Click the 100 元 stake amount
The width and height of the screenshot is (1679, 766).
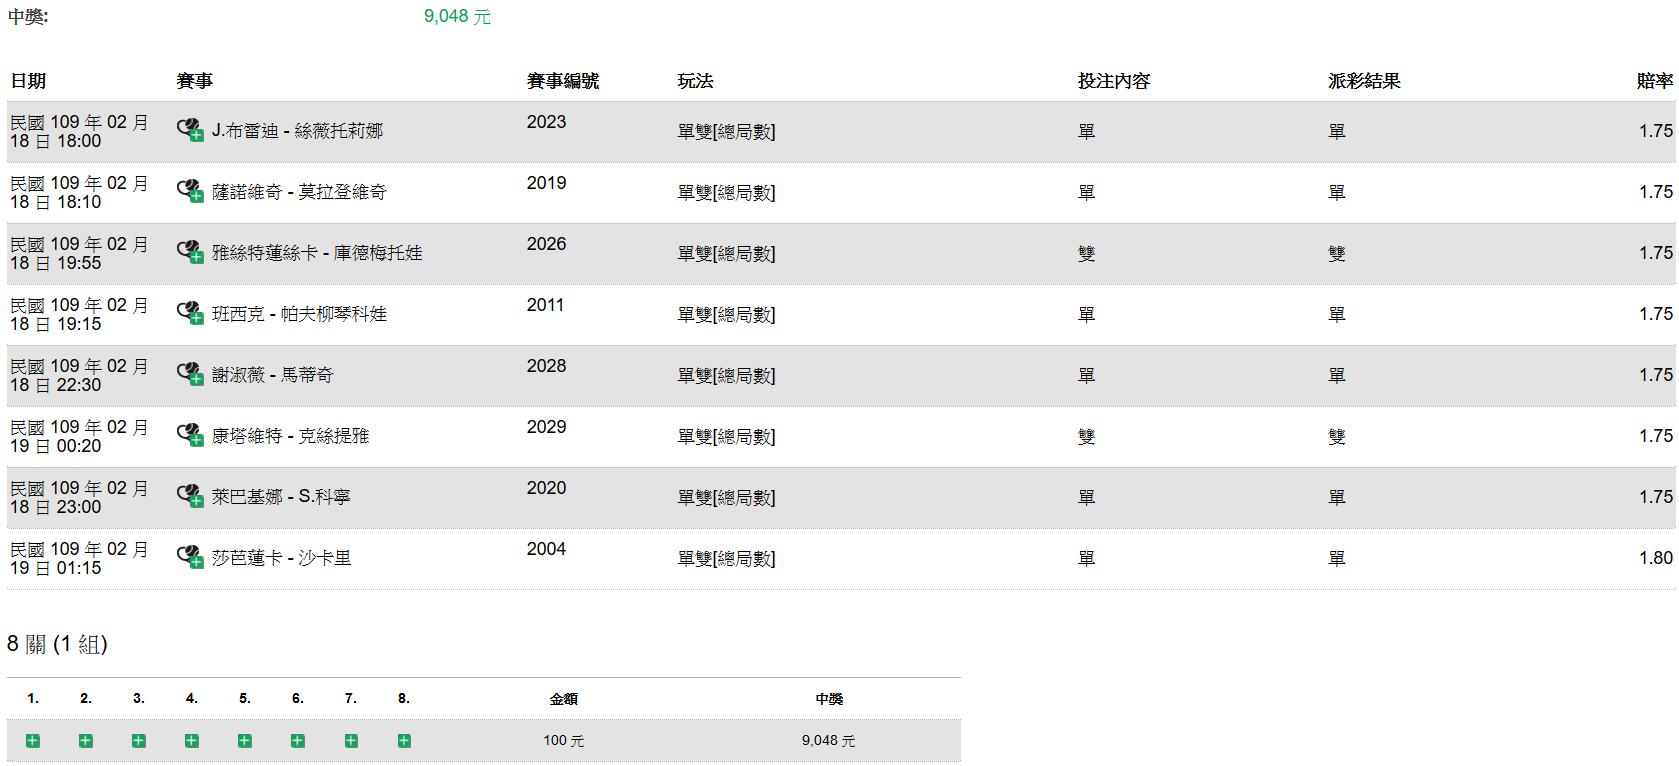coord(563,741)
